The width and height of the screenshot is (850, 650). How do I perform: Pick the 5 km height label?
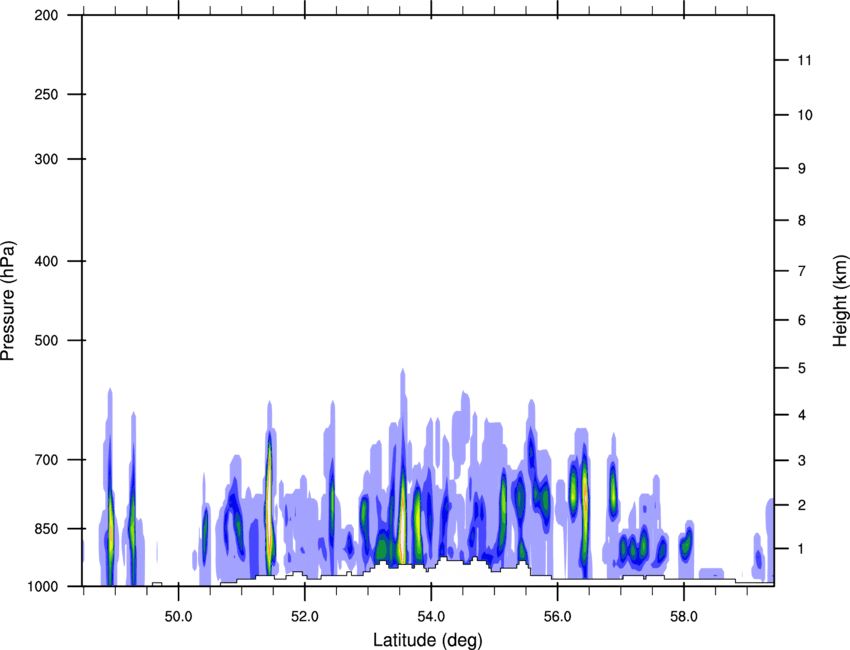click(x=802, y=368)
